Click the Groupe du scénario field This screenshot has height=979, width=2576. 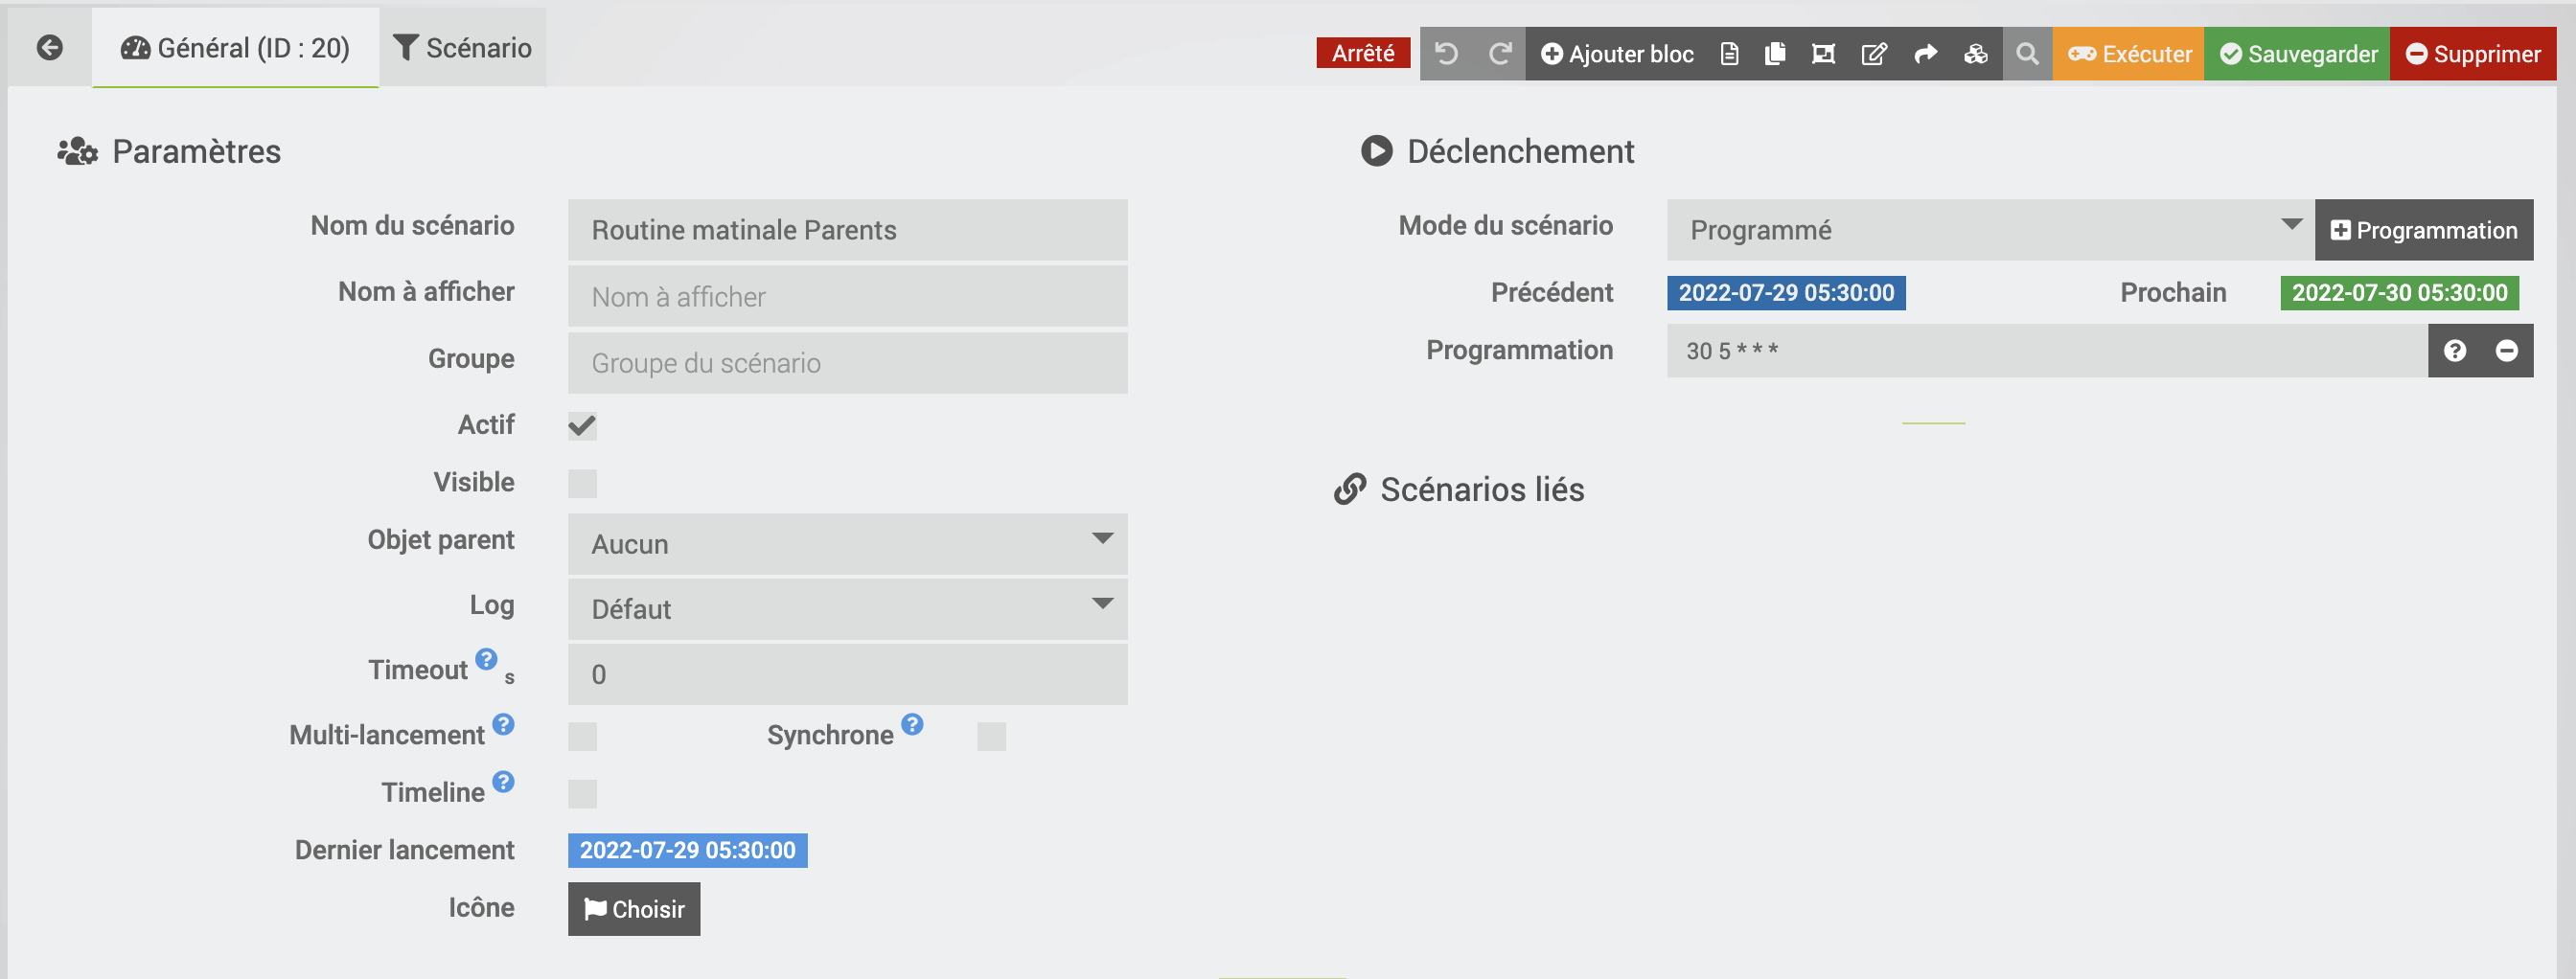847,363
